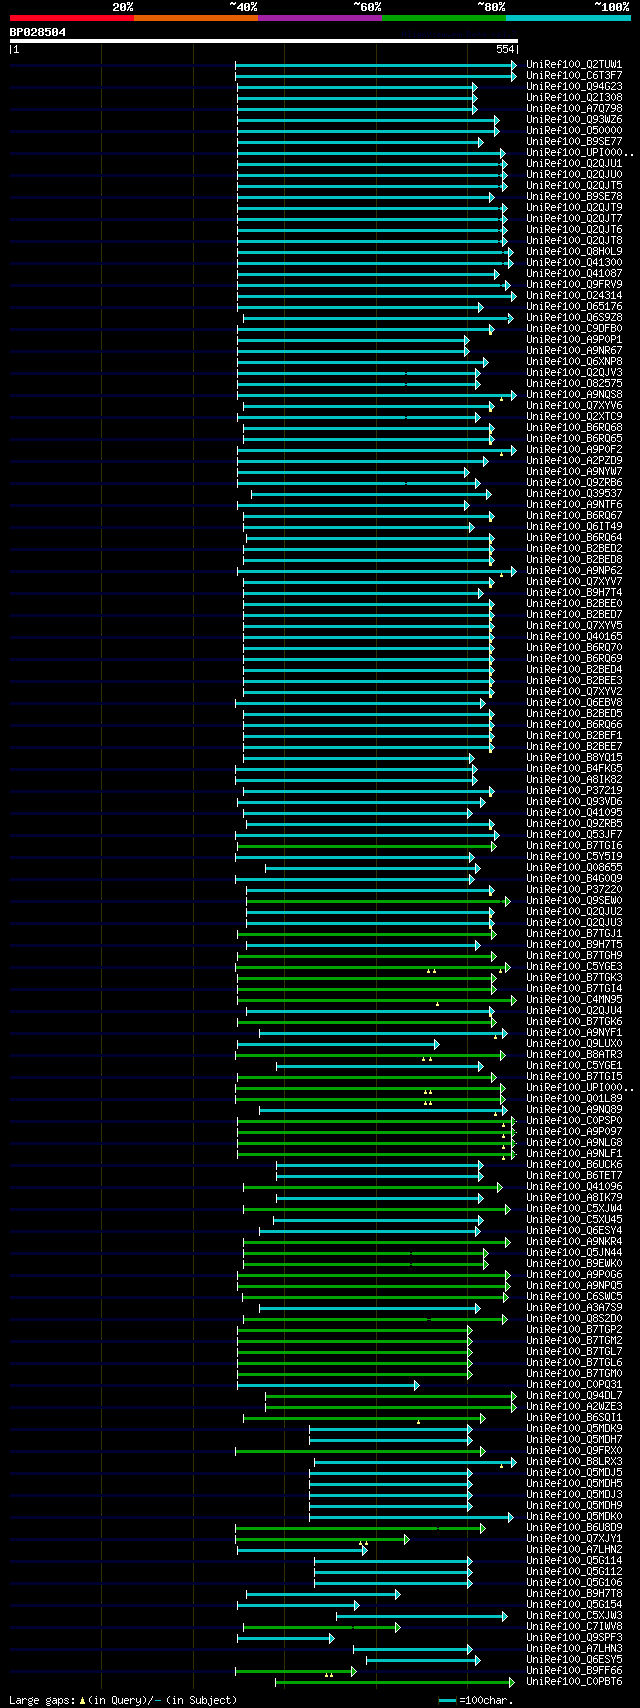Click the UniRef100_Q6S9Z8 label
Image resolution: width=640 pixels, height=1708 pixels.
coord(574,317)
